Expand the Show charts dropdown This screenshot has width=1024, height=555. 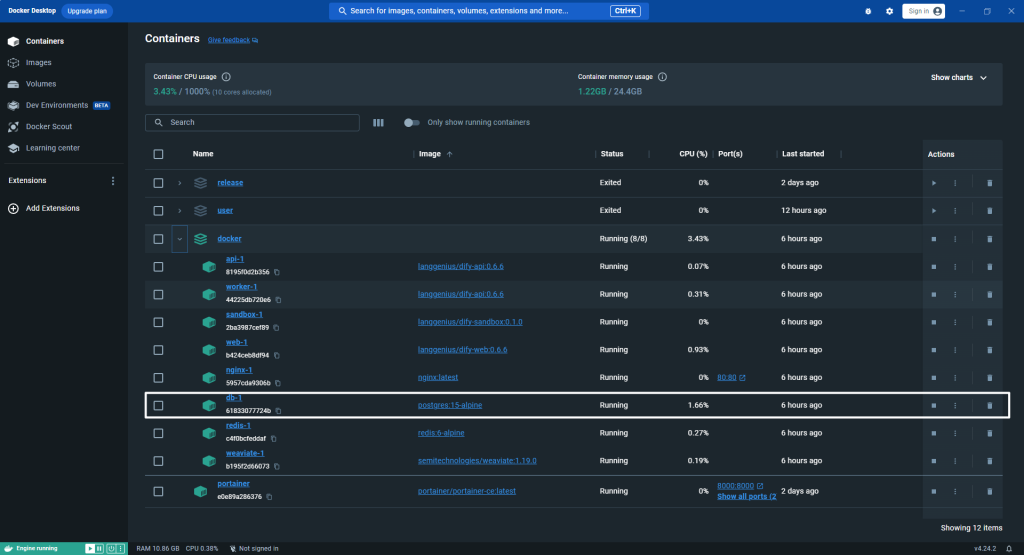(959, 78)
